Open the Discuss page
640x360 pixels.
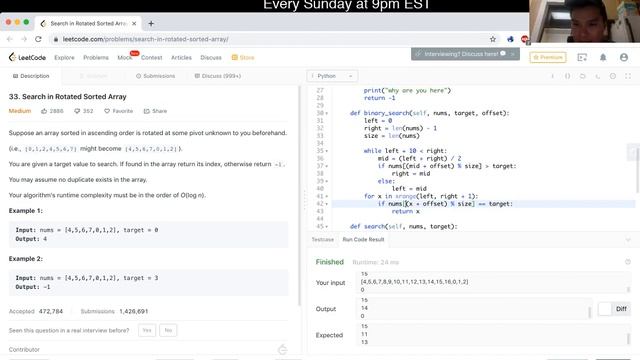[211, 58]
